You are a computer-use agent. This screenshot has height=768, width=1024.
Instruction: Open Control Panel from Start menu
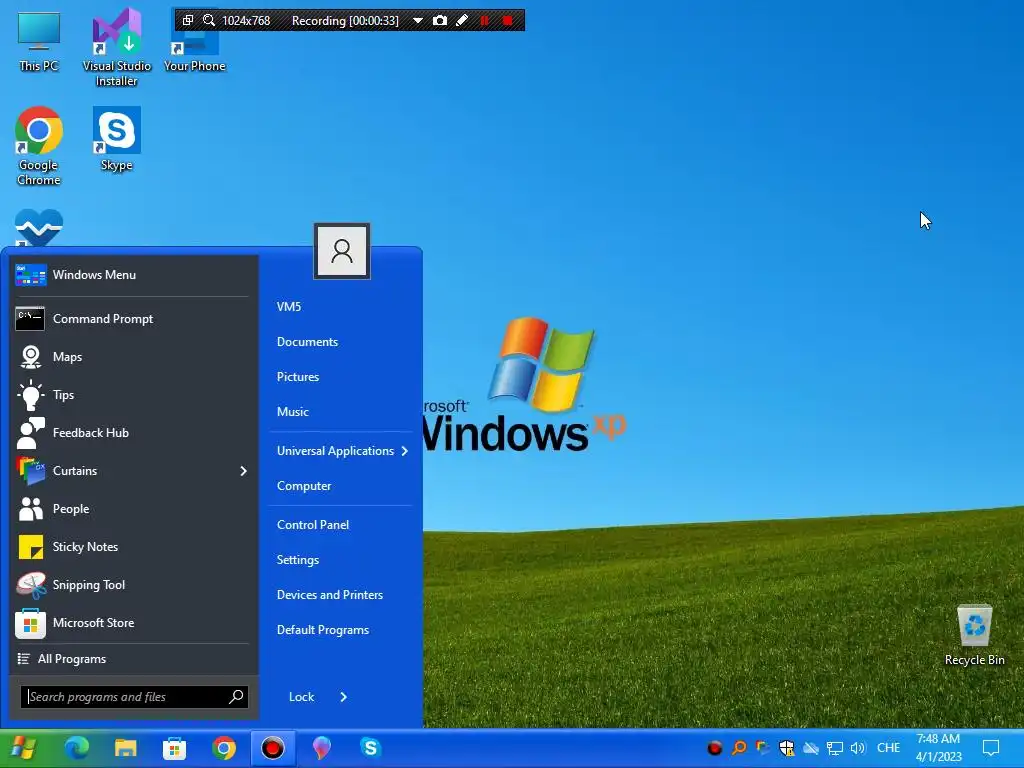click(x=313, y=524)
